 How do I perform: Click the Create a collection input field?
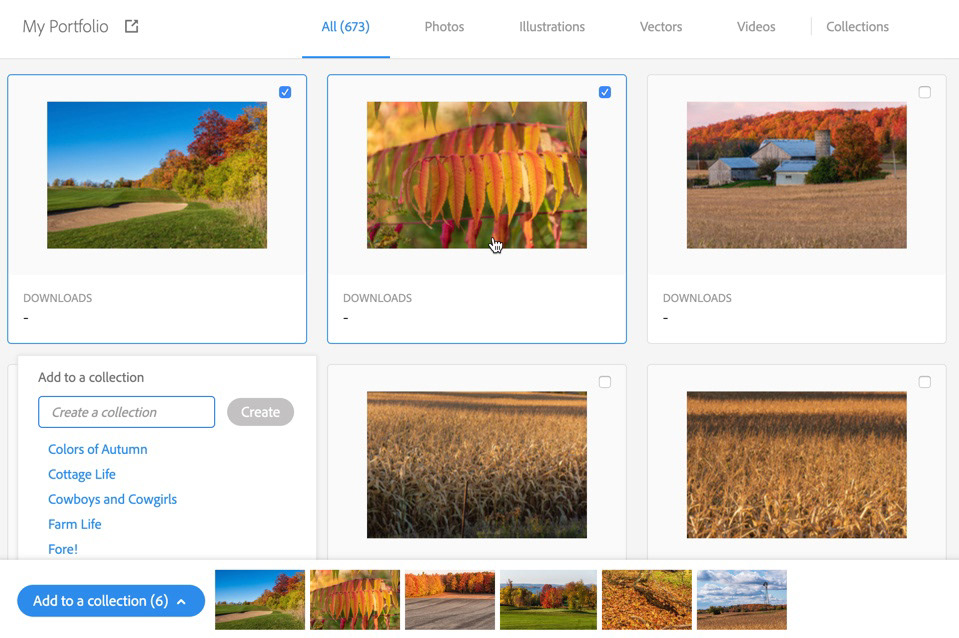[x=127, y=412]
